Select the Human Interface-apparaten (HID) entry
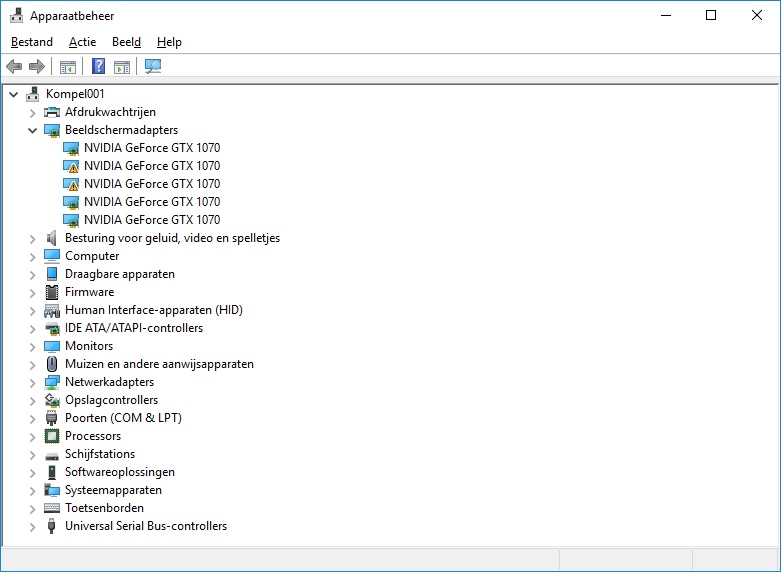This screenshot has height=575, width=782. tap(153, 310)
